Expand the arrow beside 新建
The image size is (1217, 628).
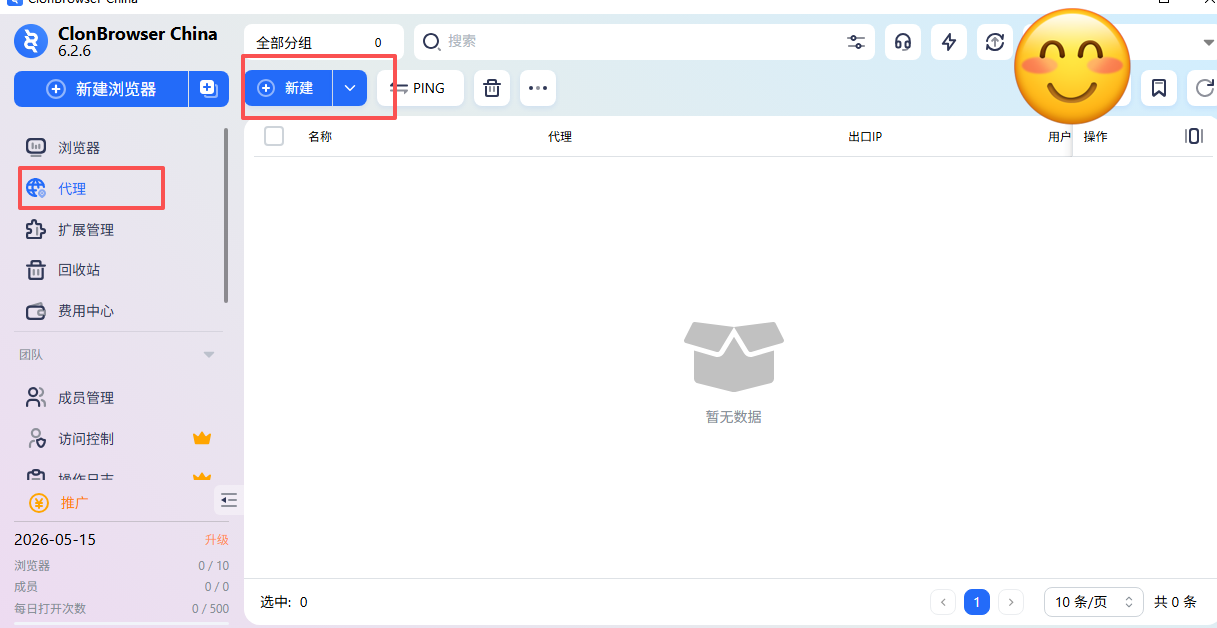350,88
